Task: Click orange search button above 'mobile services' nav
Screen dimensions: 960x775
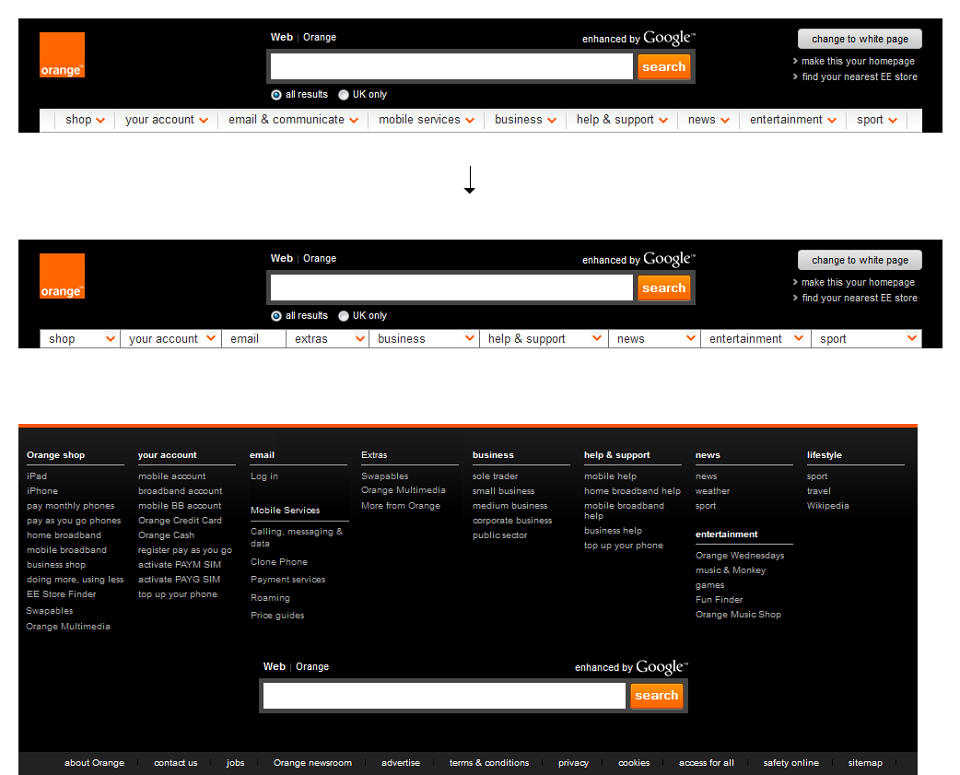Action: click(664, 67)
